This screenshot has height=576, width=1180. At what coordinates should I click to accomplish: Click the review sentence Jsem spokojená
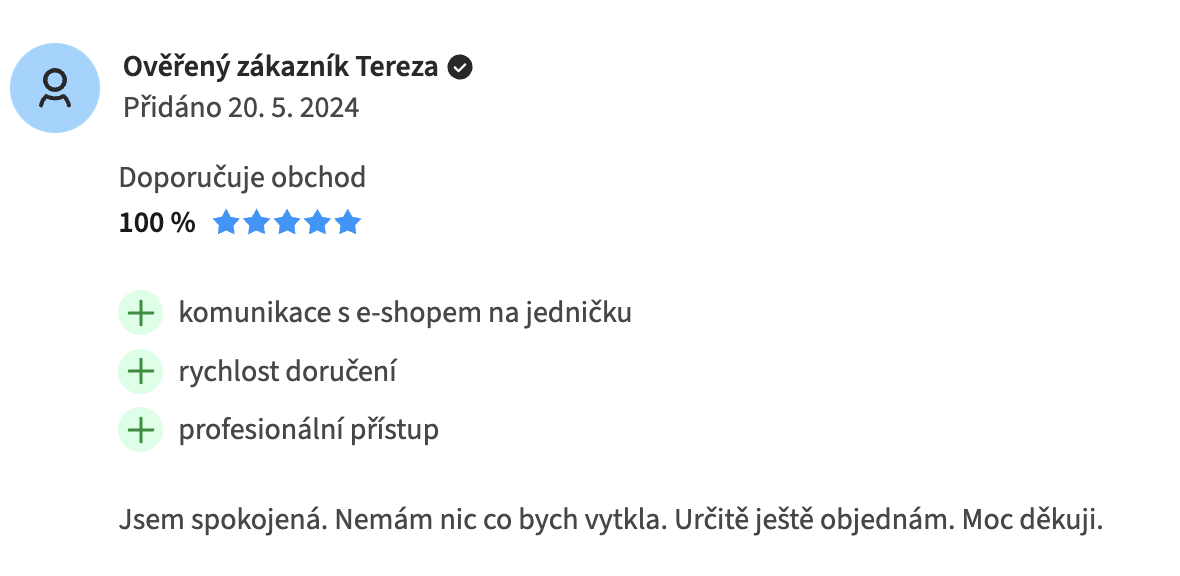pyautogui.click(x=224, y=520)
